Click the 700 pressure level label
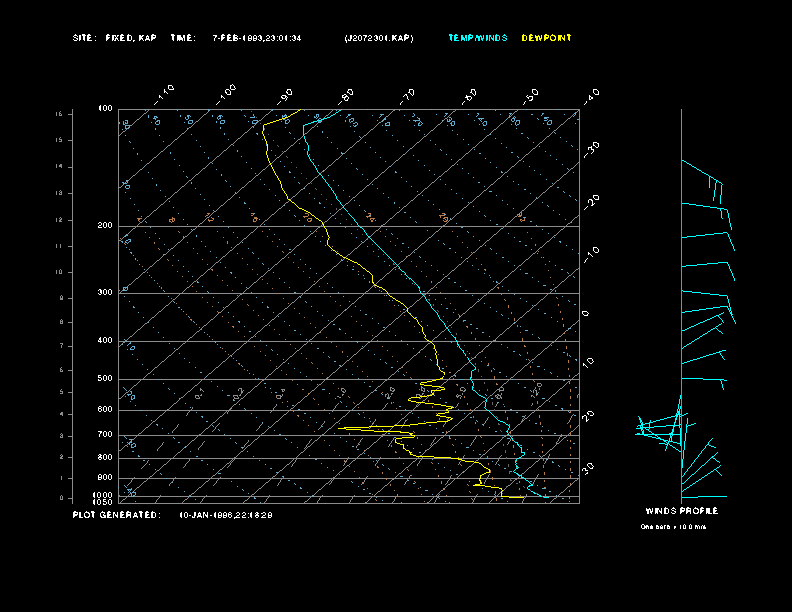This screenshot has width=792, height=612. tap(105, 434)
